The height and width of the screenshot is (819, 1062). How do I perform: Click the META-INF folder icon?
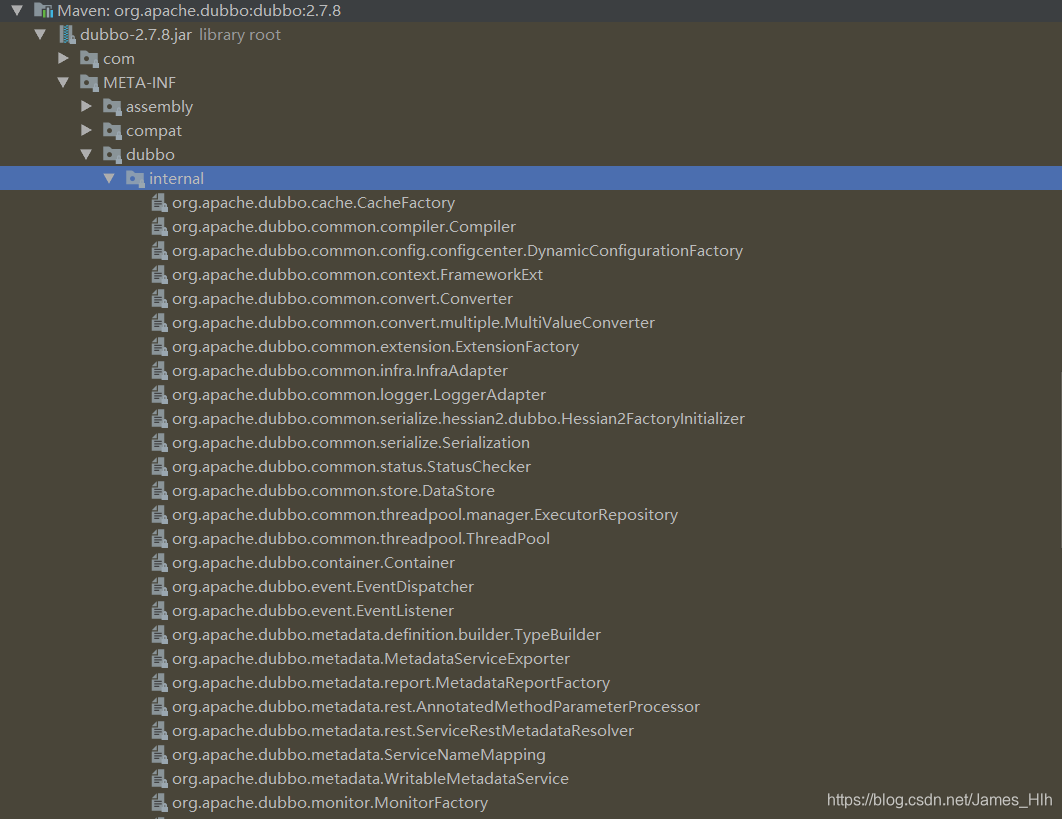pos(89,83)
